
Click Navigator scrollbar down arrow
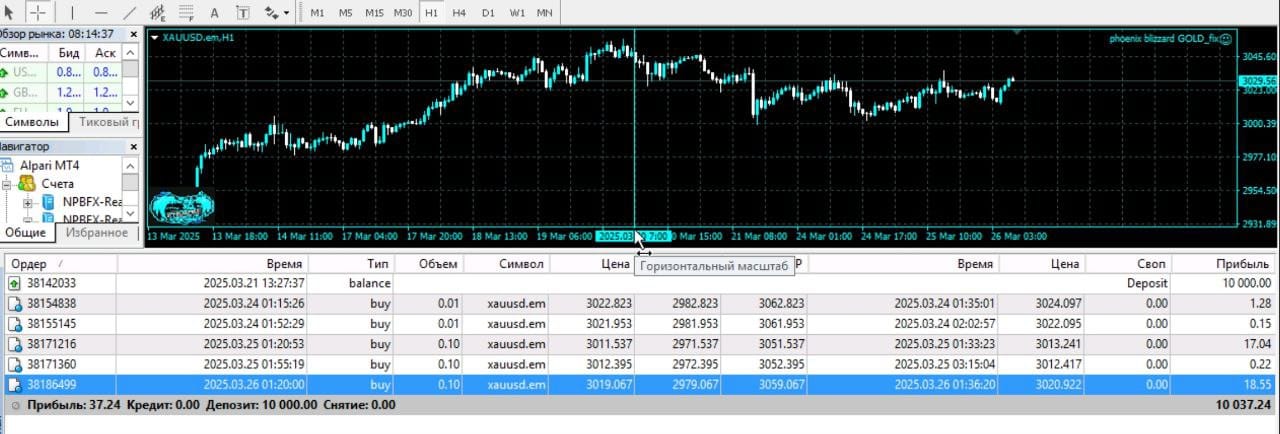pos(131,215)
